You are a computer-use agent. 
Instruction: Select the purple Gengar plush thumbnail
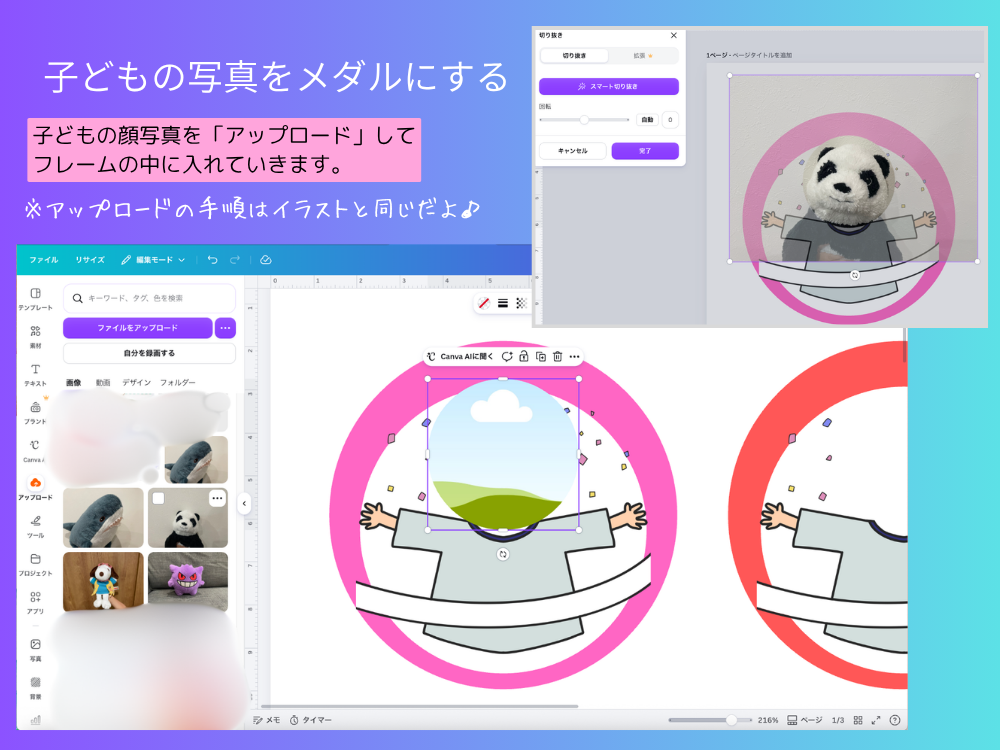pos(188,582)
